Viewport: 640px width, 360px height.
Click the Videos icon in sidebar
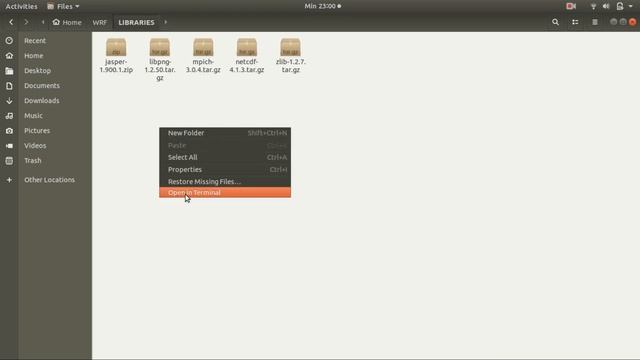[x=9, y=146]
